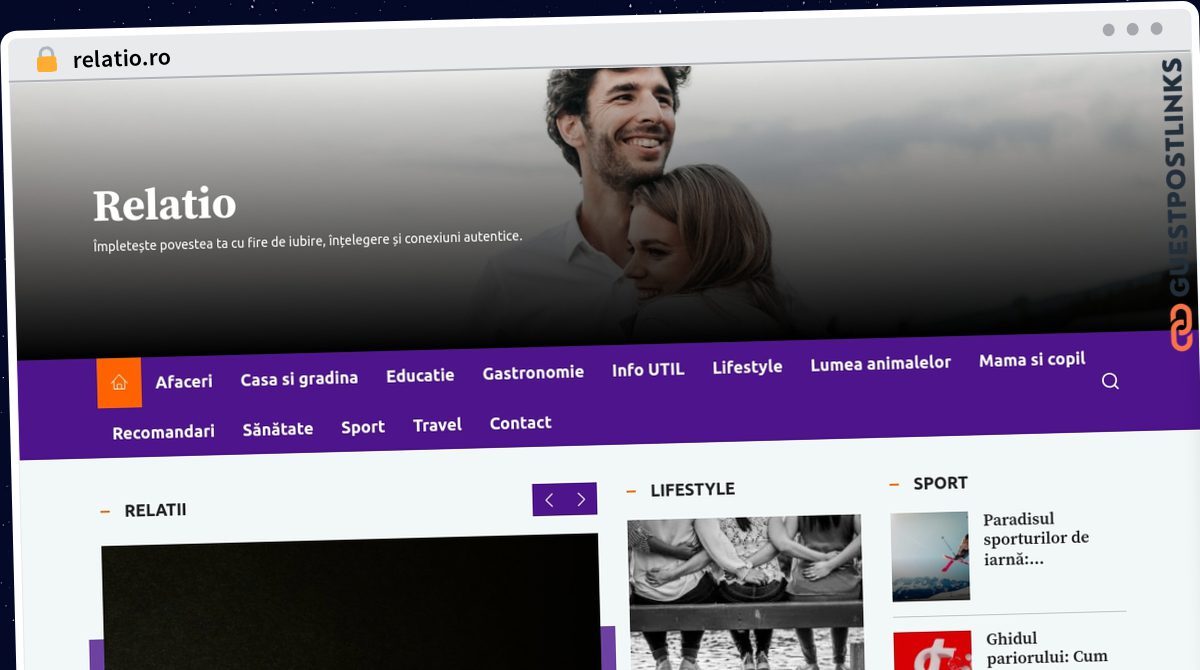This screenshot has width=1200, height=670.
Task: Click the next slide arrow in Relatii
Action: pyautogui.click(x=581, y=500)
